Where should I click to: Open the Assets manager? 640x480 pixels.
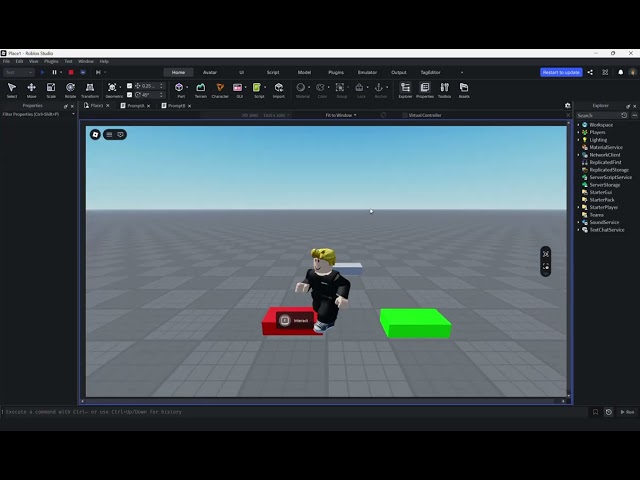[x=464, y=90]
